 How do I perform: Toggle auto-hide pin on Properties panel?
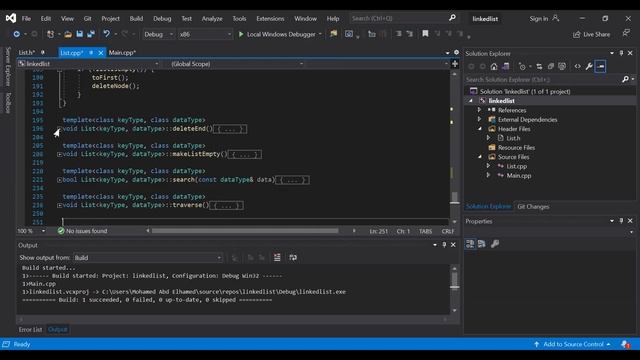click(621, 221)
